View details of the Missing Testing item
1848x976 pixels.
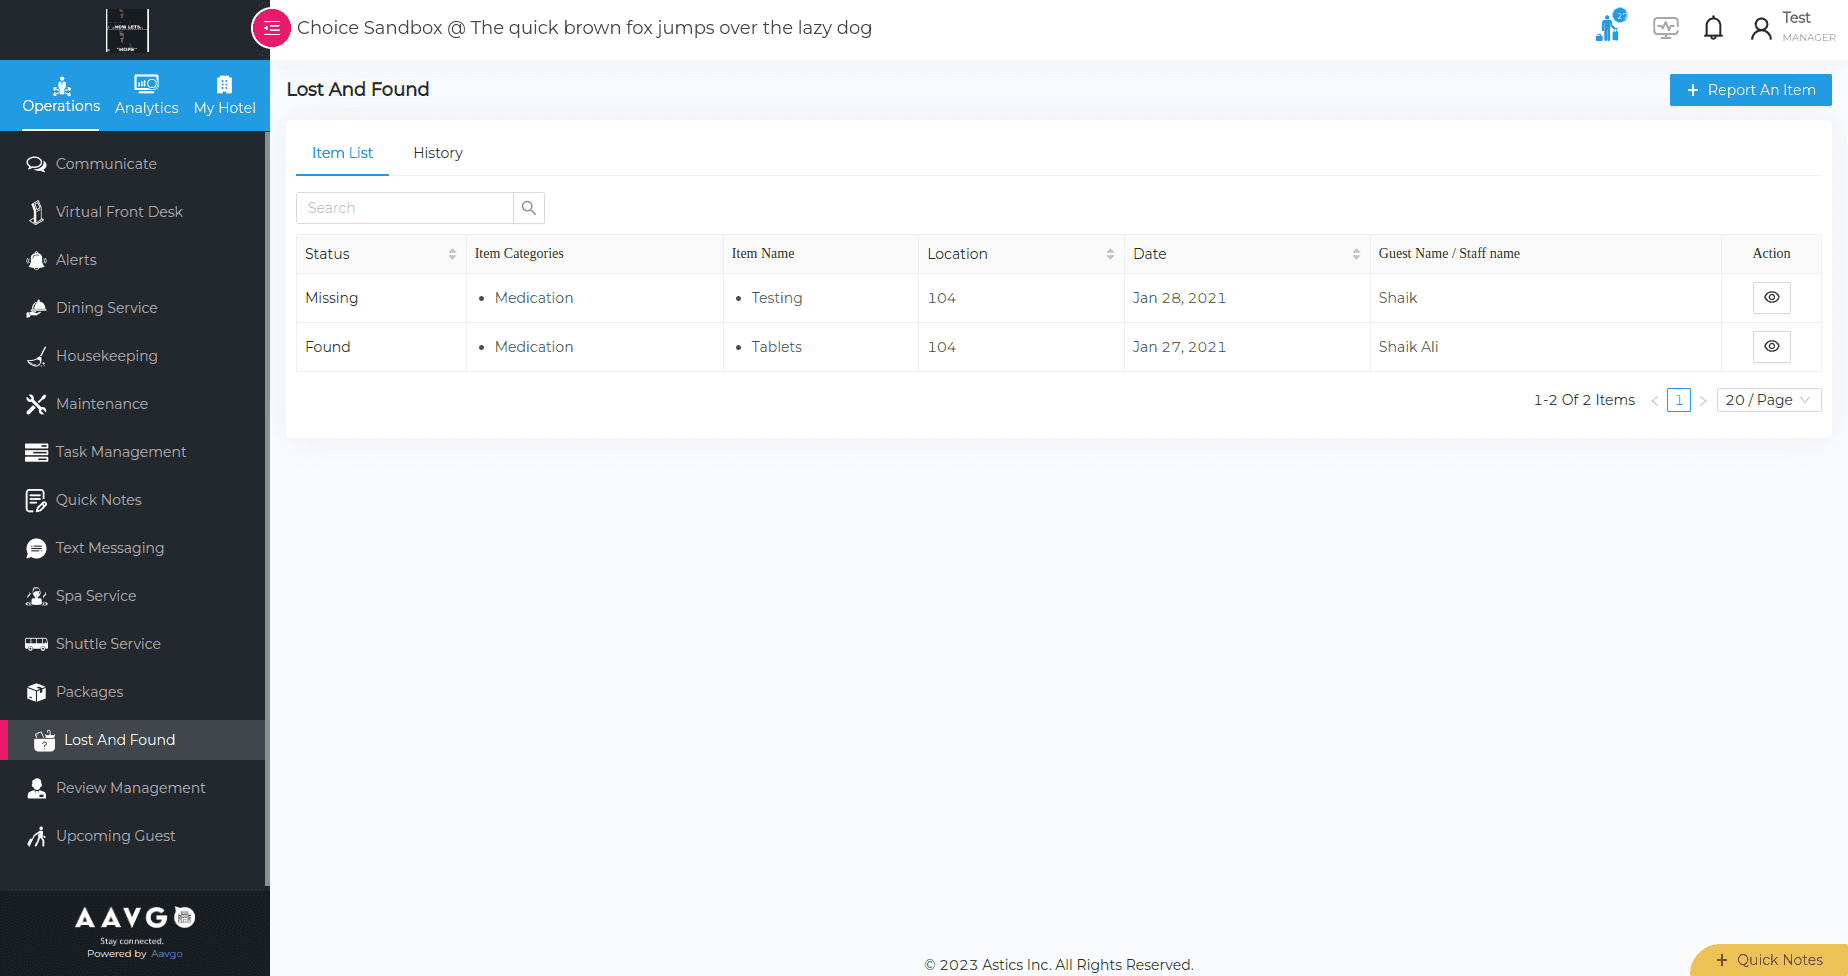click(x=1771, y=298)
